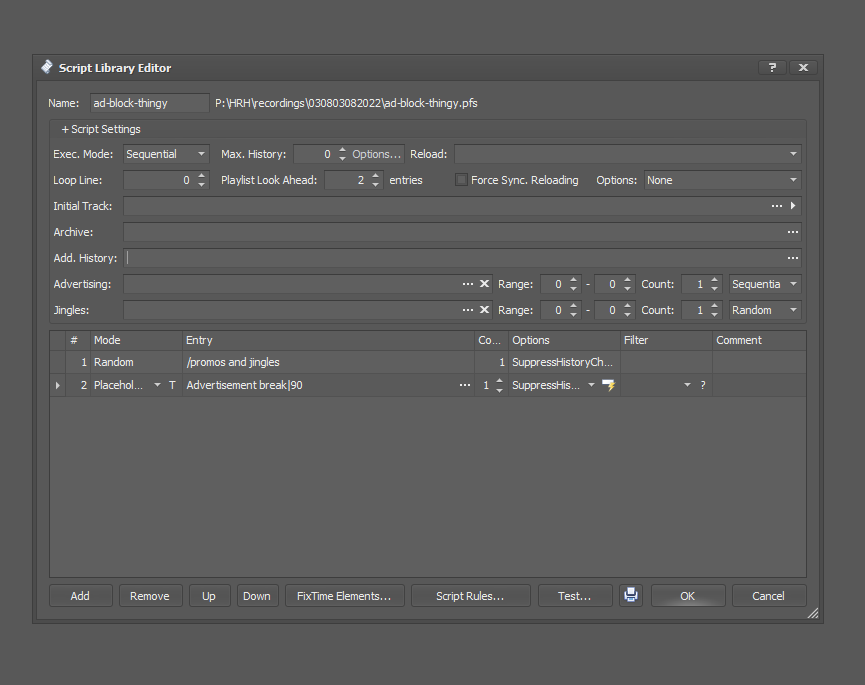Click the printer icon next to Test
The height and width of the screenshot is (685, 865).
point(630,595)
